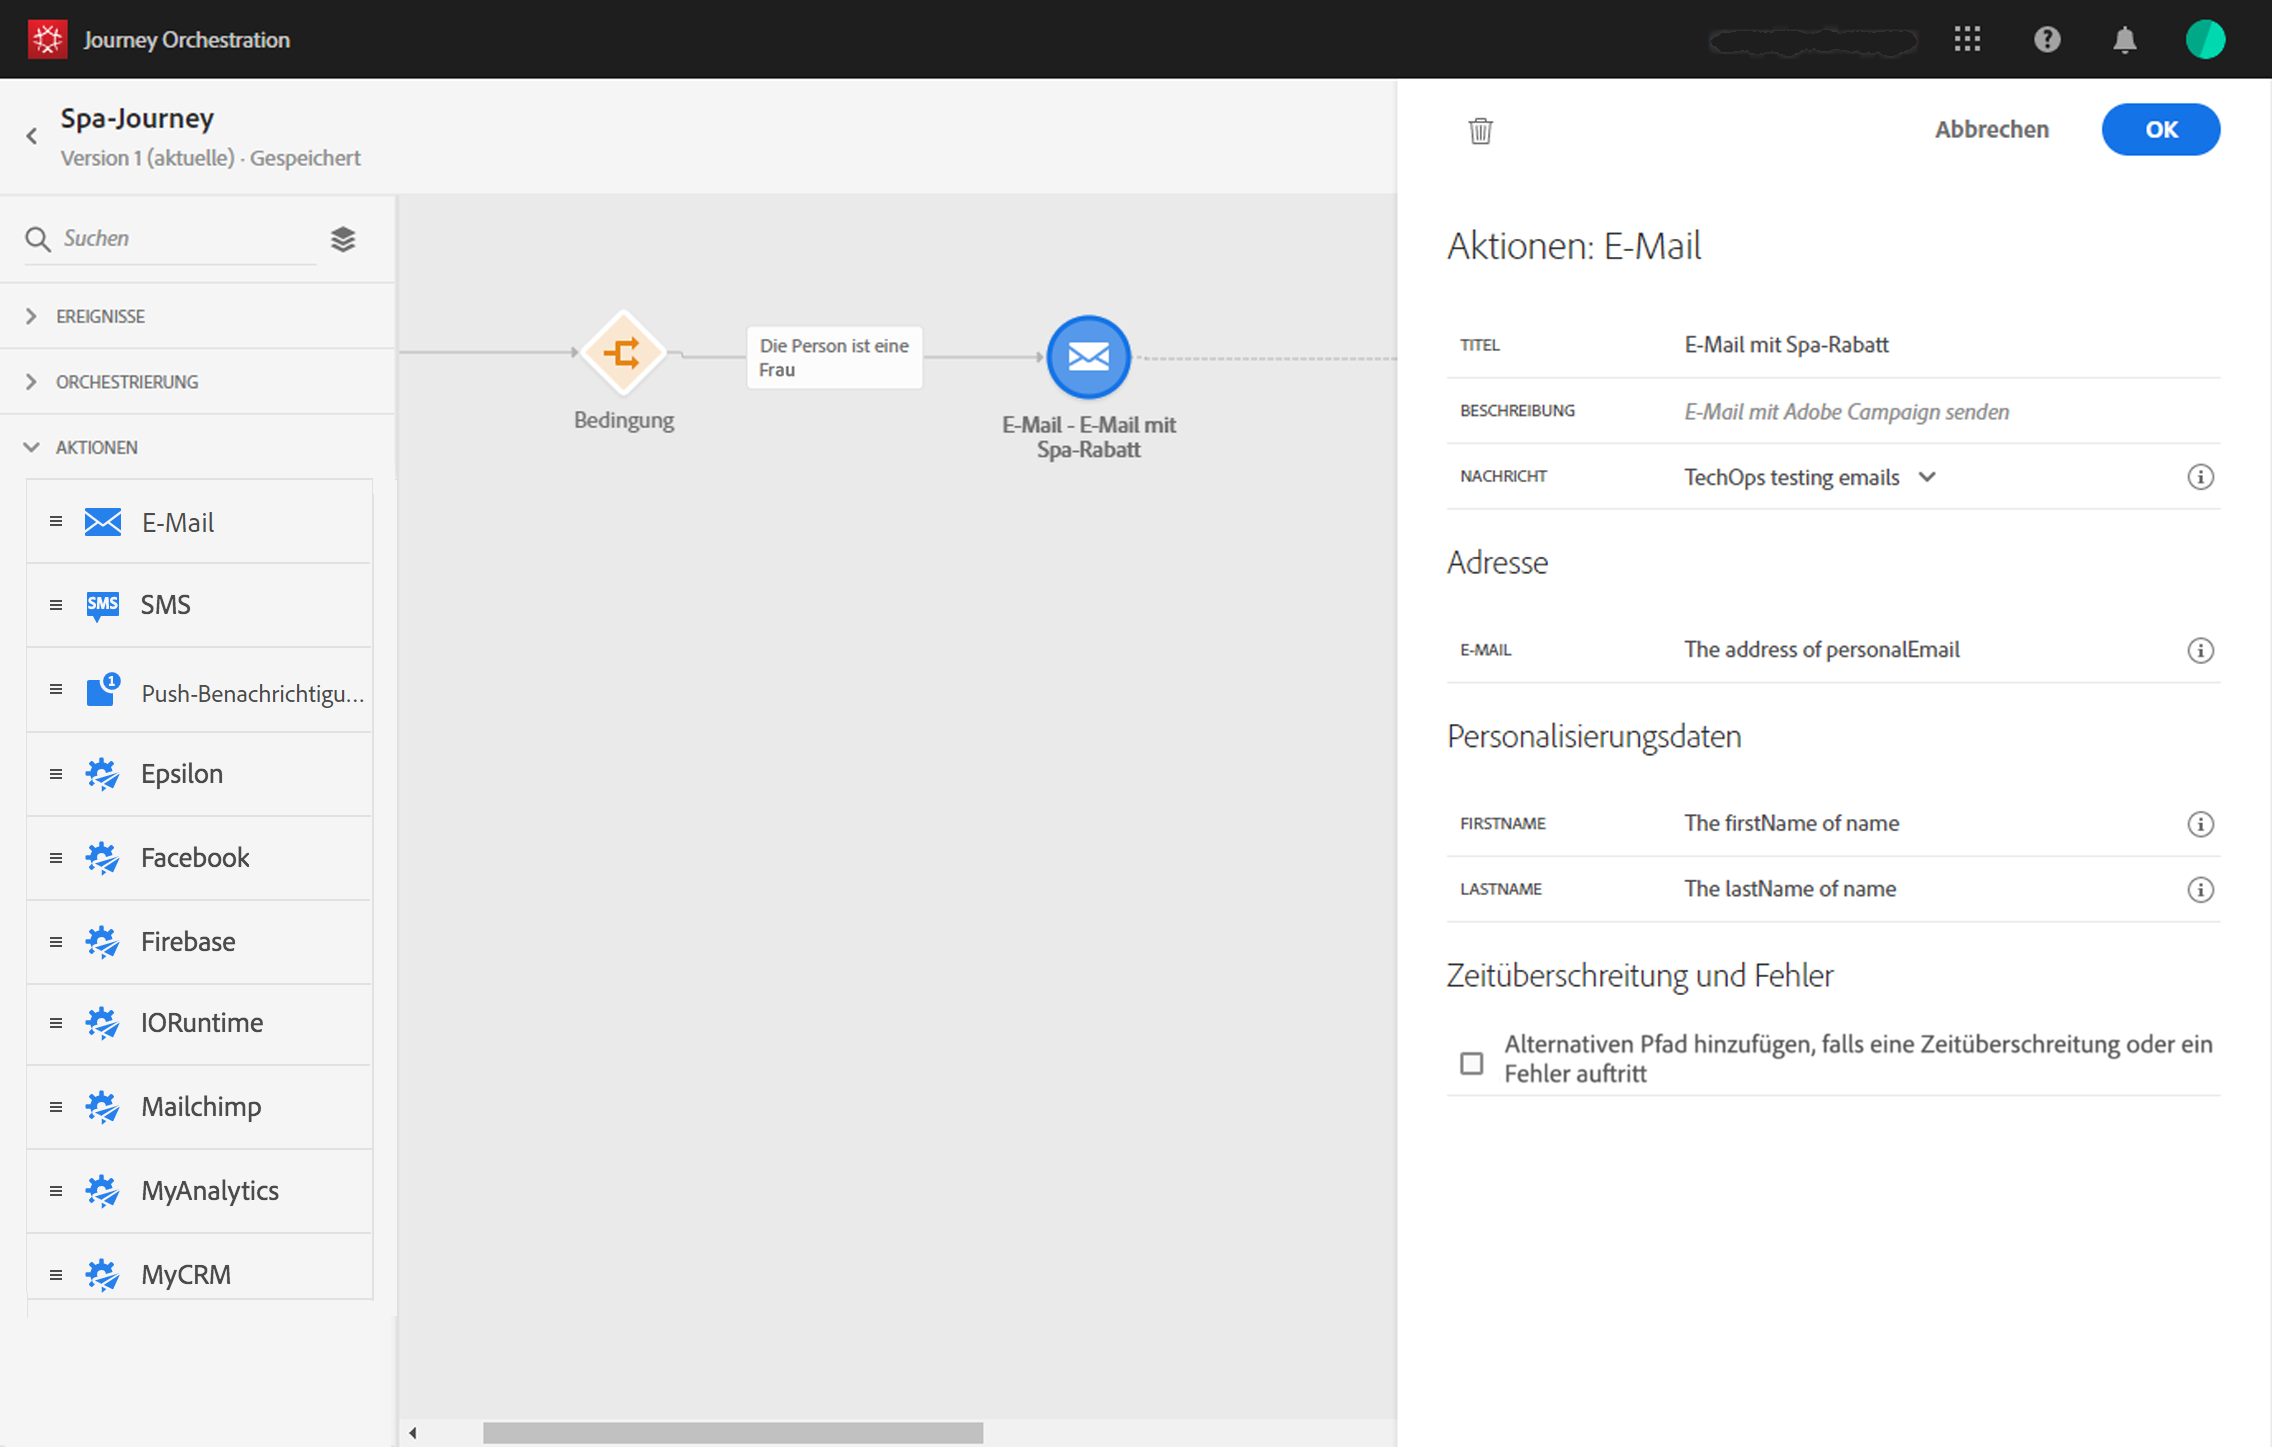Enable alternative path on timeout checkbox
Image resolution: width=2272 pixels, height=1447 pixels.
(1471, 1062)
